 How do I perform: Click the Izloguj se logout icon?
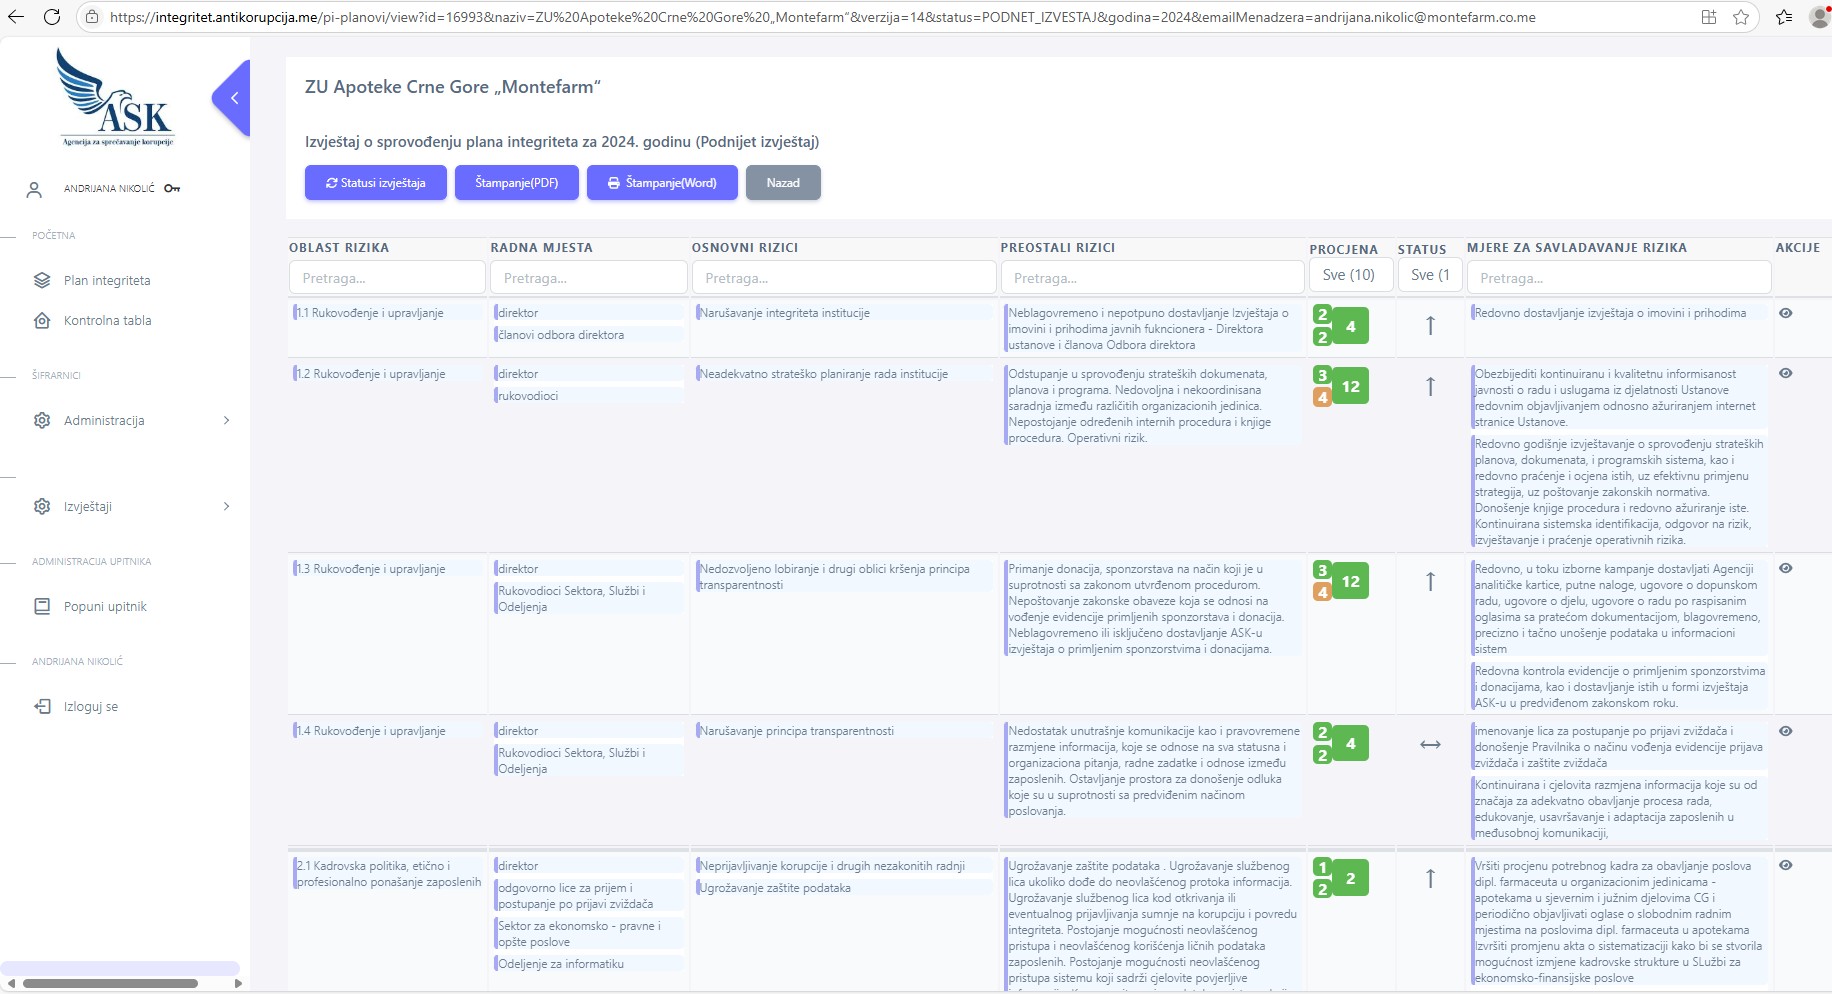(42, 706)
